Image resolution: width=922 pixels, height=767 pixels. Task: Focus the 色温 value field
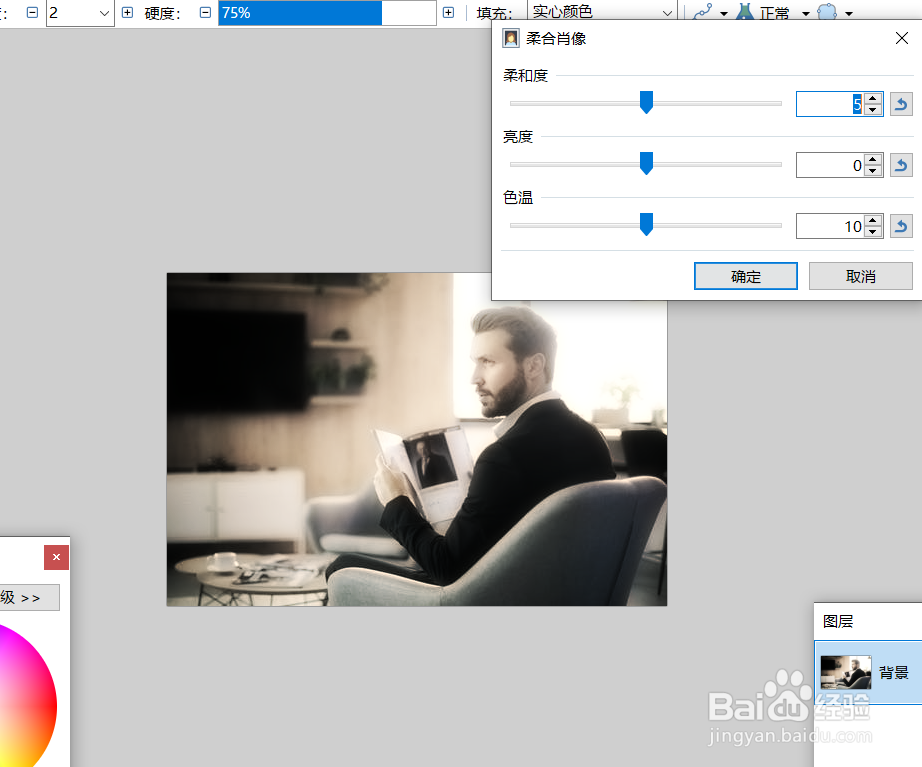(830, 226)
